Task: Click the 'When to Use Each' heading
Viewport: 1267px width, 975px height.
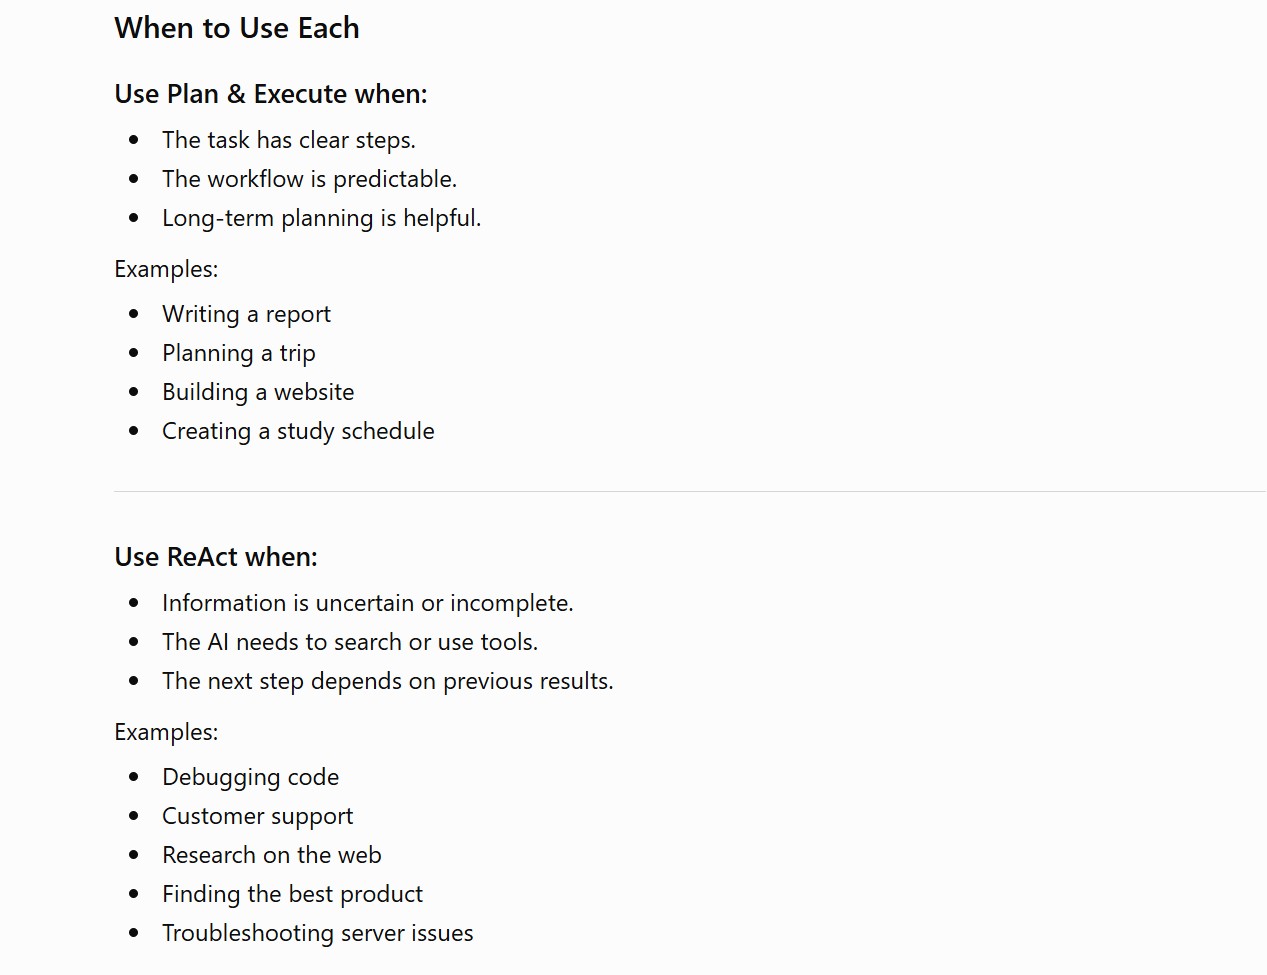Action: pyautogui.click(x=237, y=28)
